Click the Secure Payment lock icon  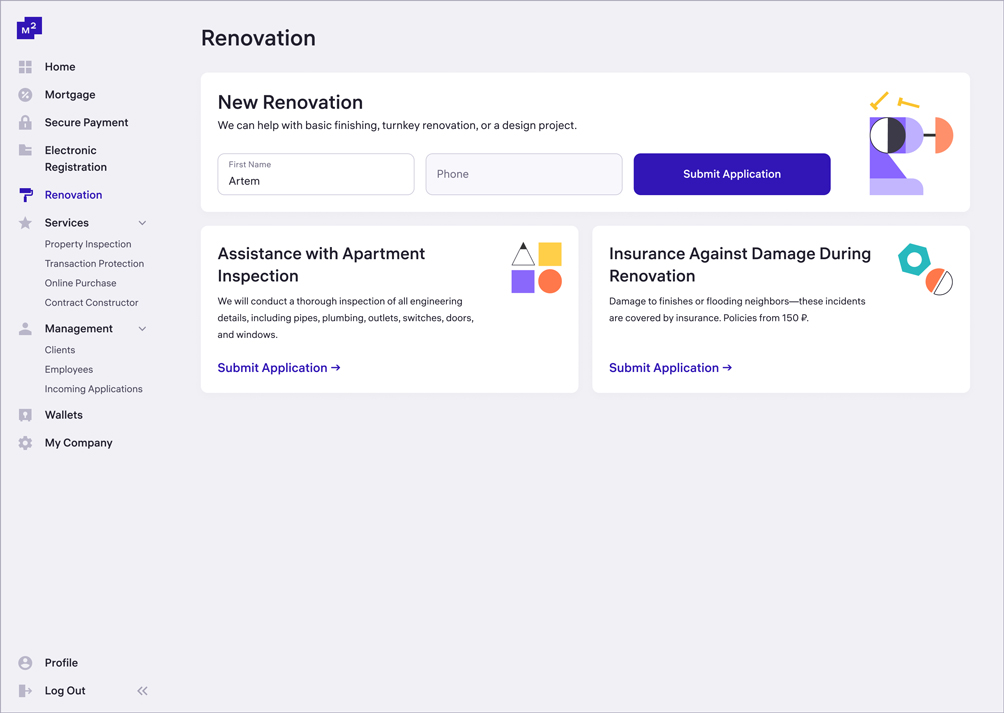[x=25, y=123]
